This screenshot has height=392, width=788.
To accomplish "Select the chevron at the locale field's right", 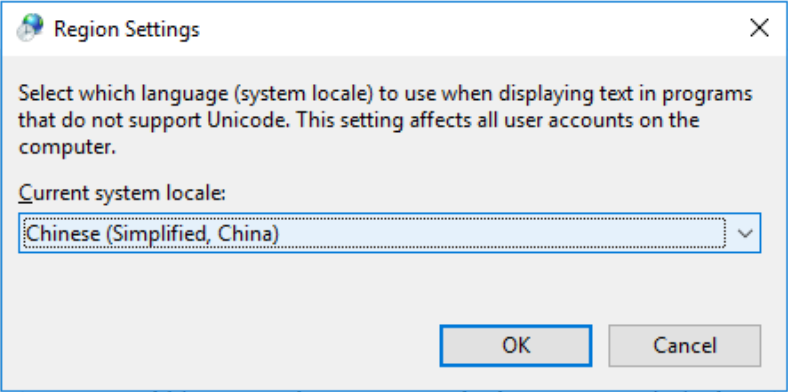I will 745,233.
